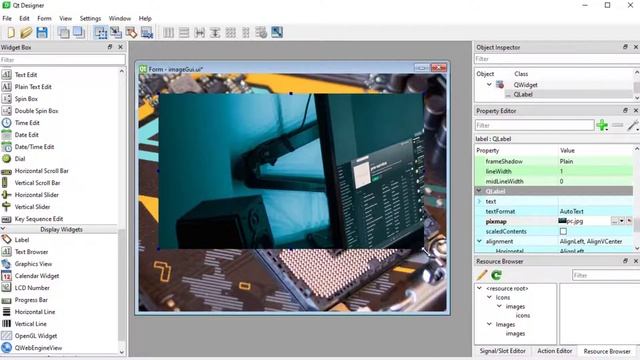Image resolution: width=640 pixels, height=360 pixels.
Task: Apply the Lay Out in a Grid icon
Action: coord(231,32)
